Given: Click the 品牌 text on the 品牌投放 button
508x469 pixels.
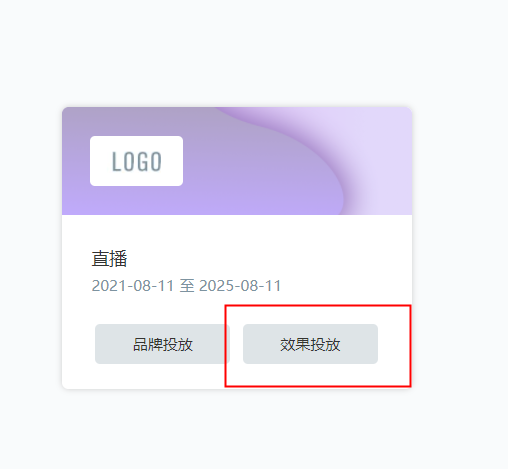Looking at the screenshot, I should click(x=148, y=344).
